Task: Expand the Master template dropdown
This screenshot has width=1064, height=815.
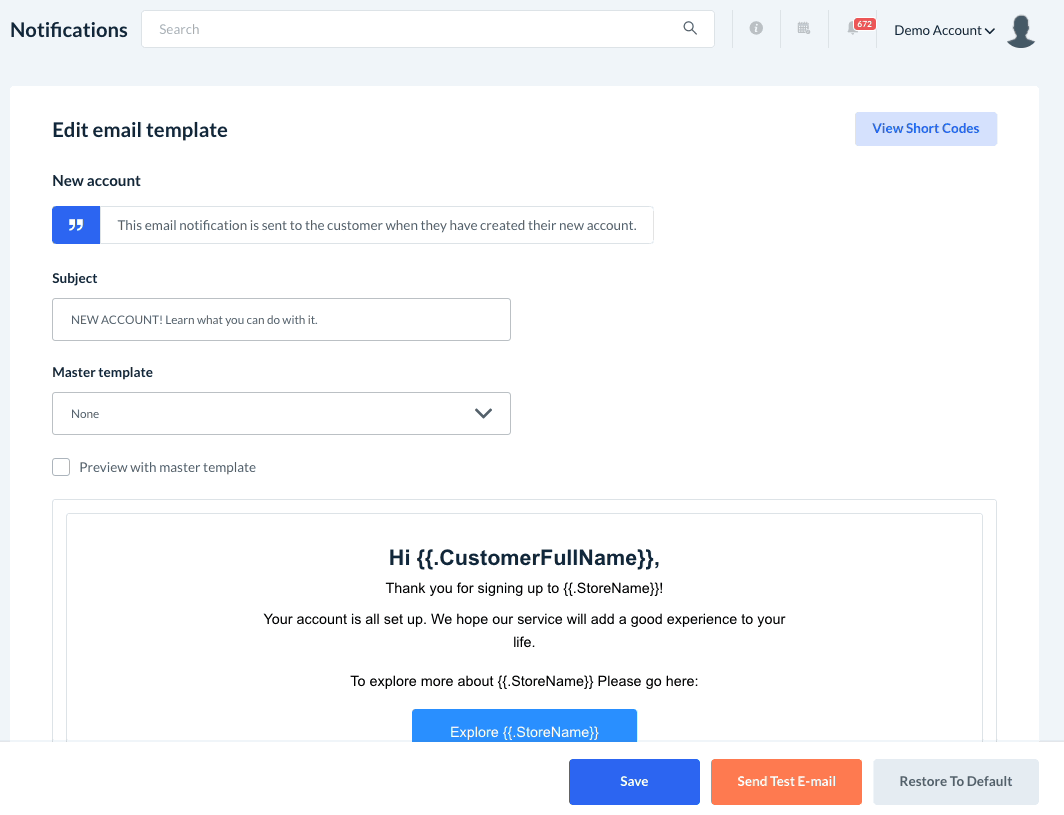Action: tap(281, 413)
